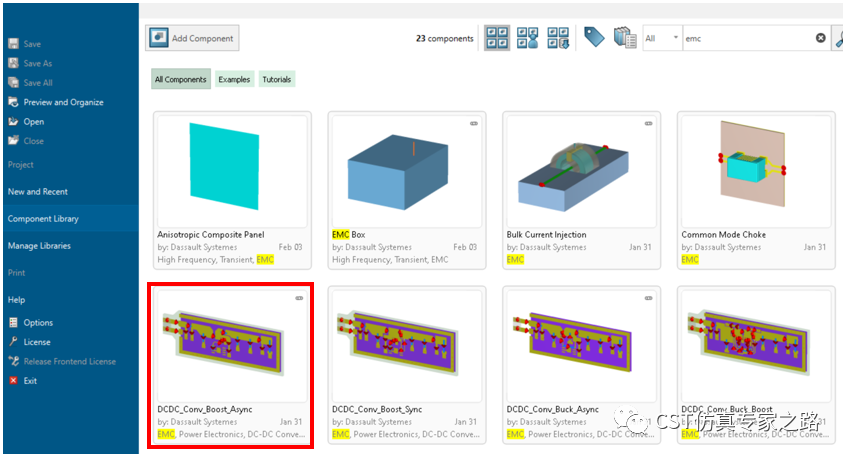Click the Save disk icon
This screenshot has width=847, height=459.
(x=14, y=44)
